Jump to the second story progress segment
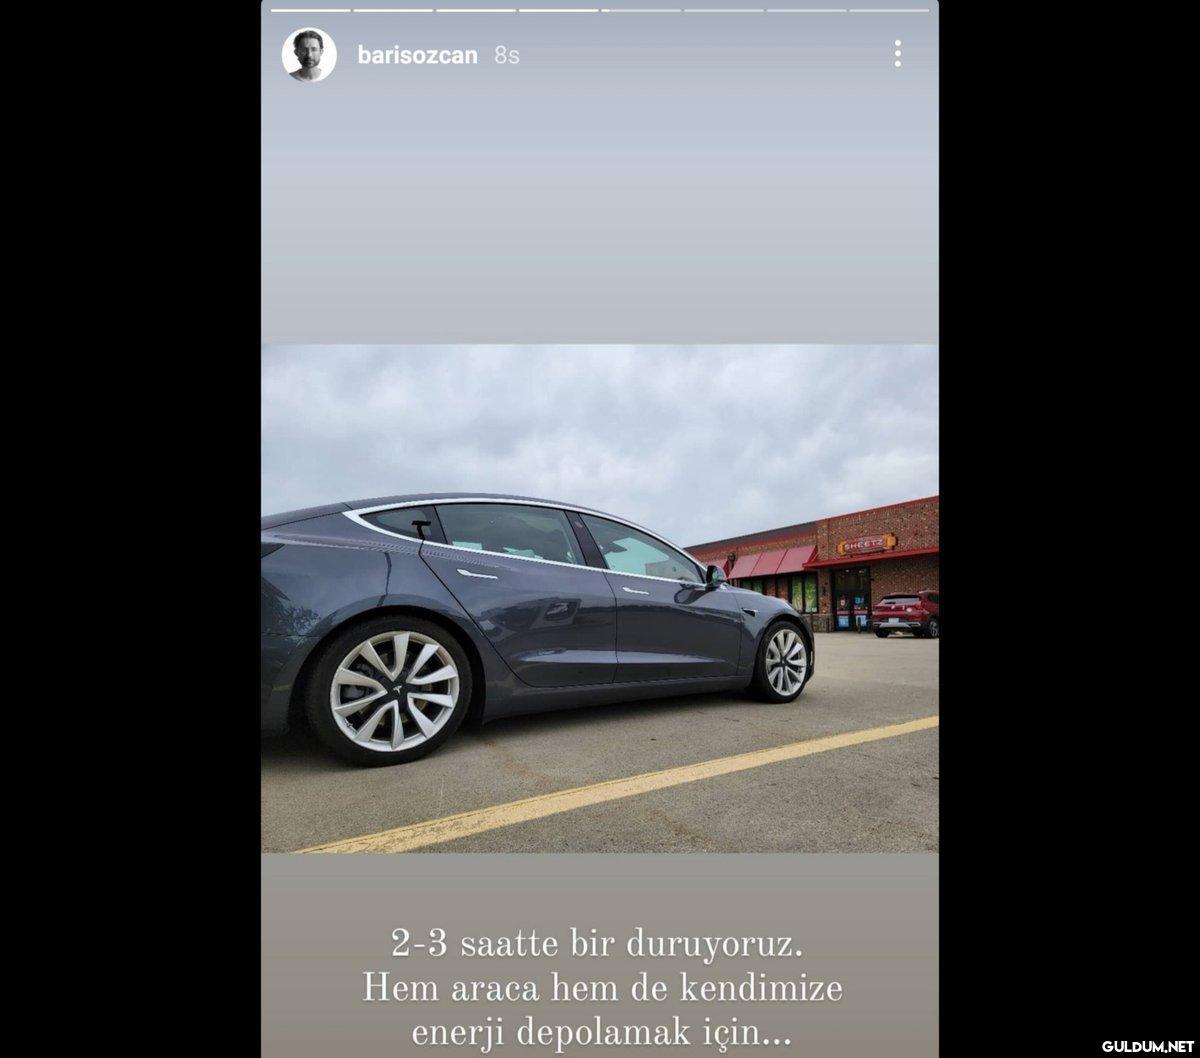The height and width of the screenshot is (1058, 1200). pos(393,10)
